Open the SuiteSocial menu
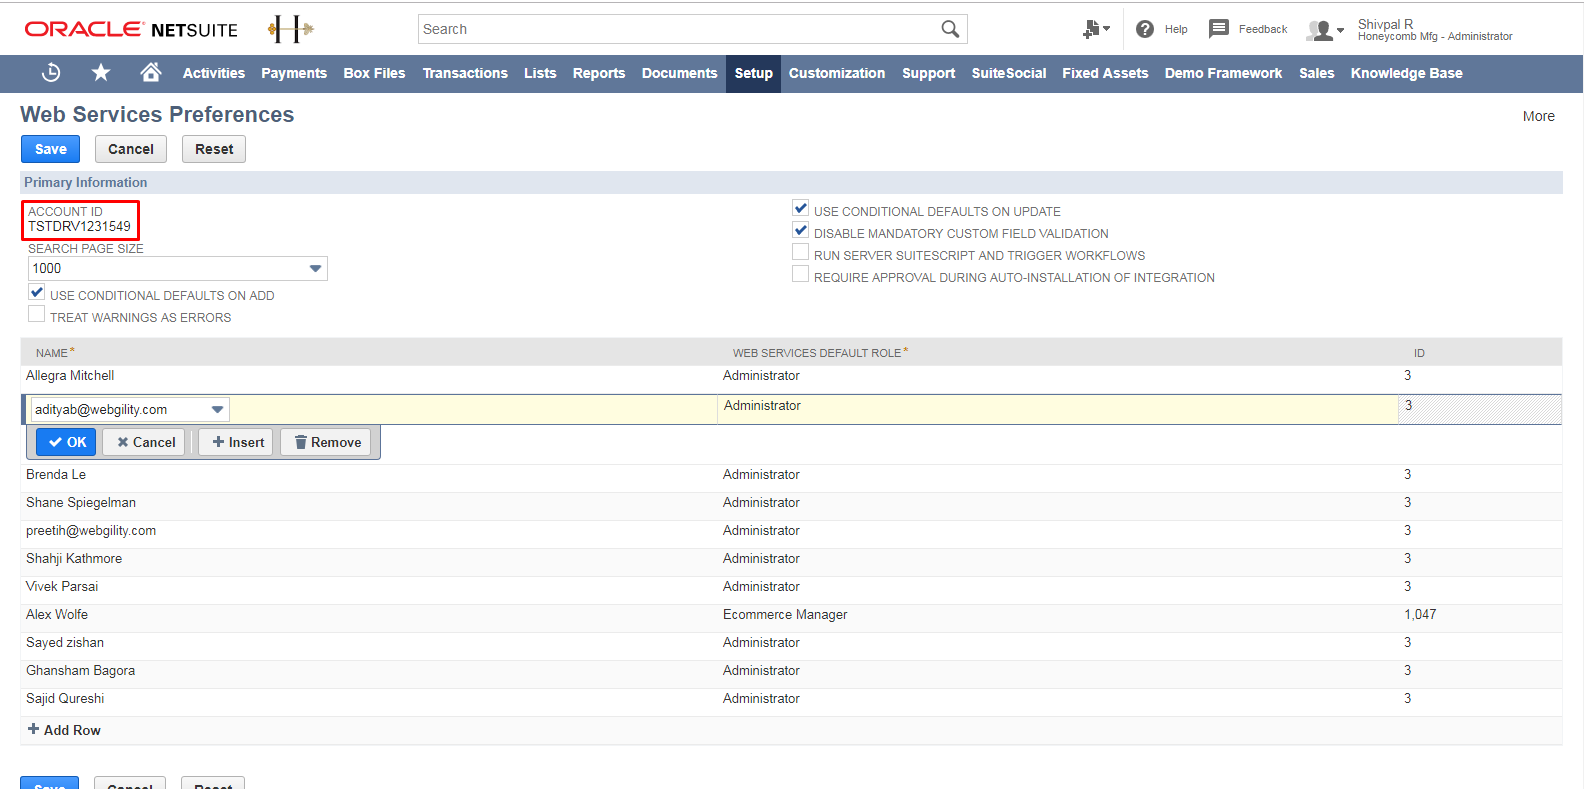The image size is (1584, 789). [x=1009, y=73]
